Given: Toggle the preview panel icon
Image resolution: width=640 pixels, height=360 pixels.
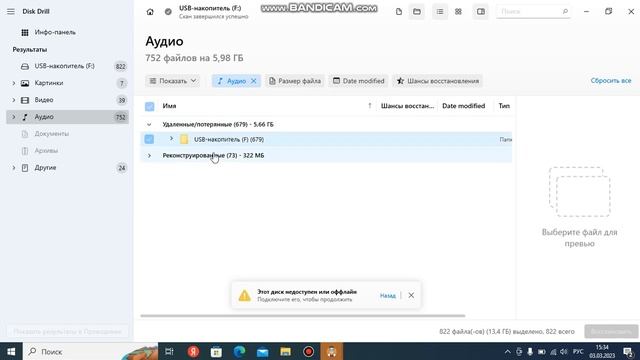Looking at the screenshot, I should 481,12.
